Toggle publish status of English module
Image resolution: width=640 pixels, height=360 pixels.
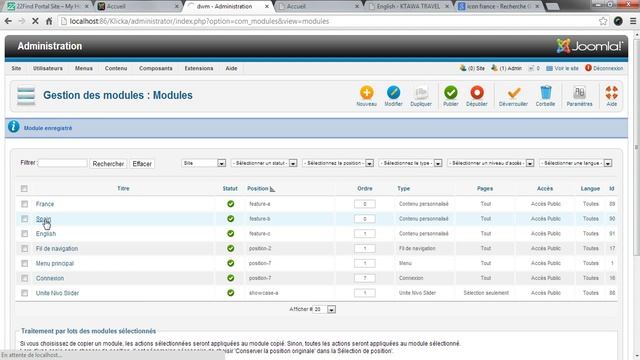pos(231,233)
